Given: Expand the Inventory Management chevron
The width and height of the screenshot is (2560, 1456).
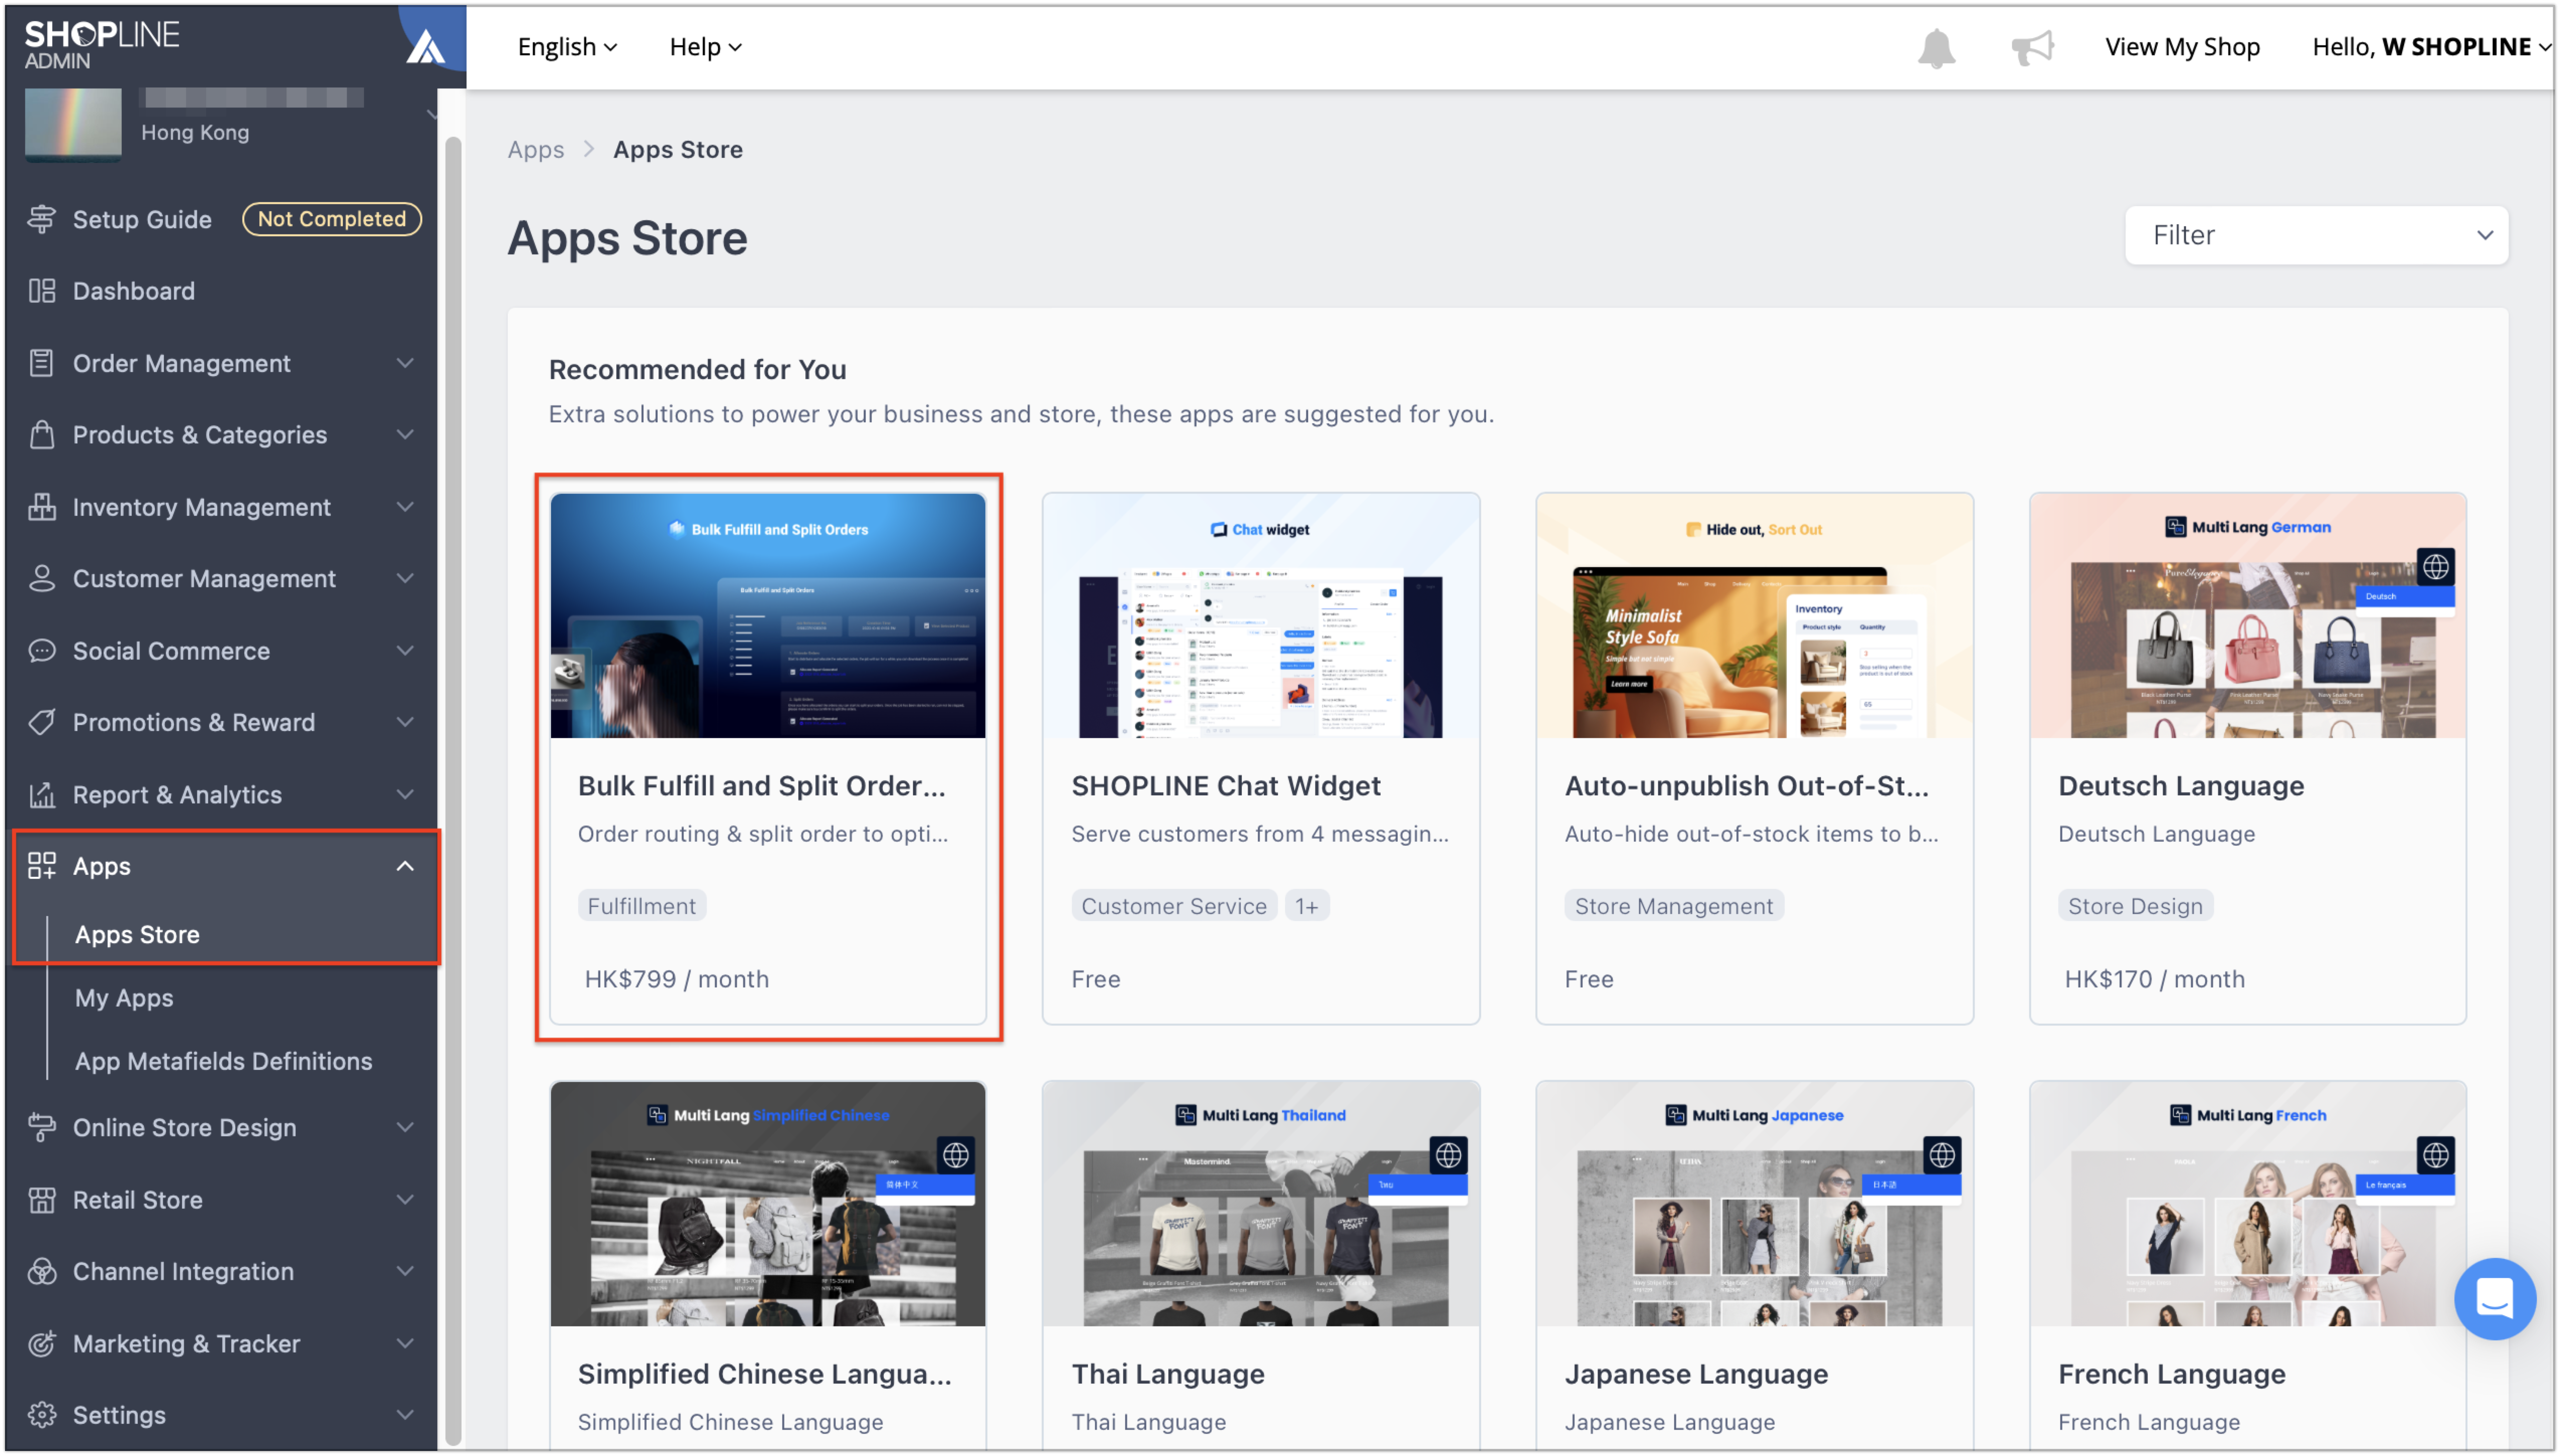Looking at the screenshot, I should 405,507.
